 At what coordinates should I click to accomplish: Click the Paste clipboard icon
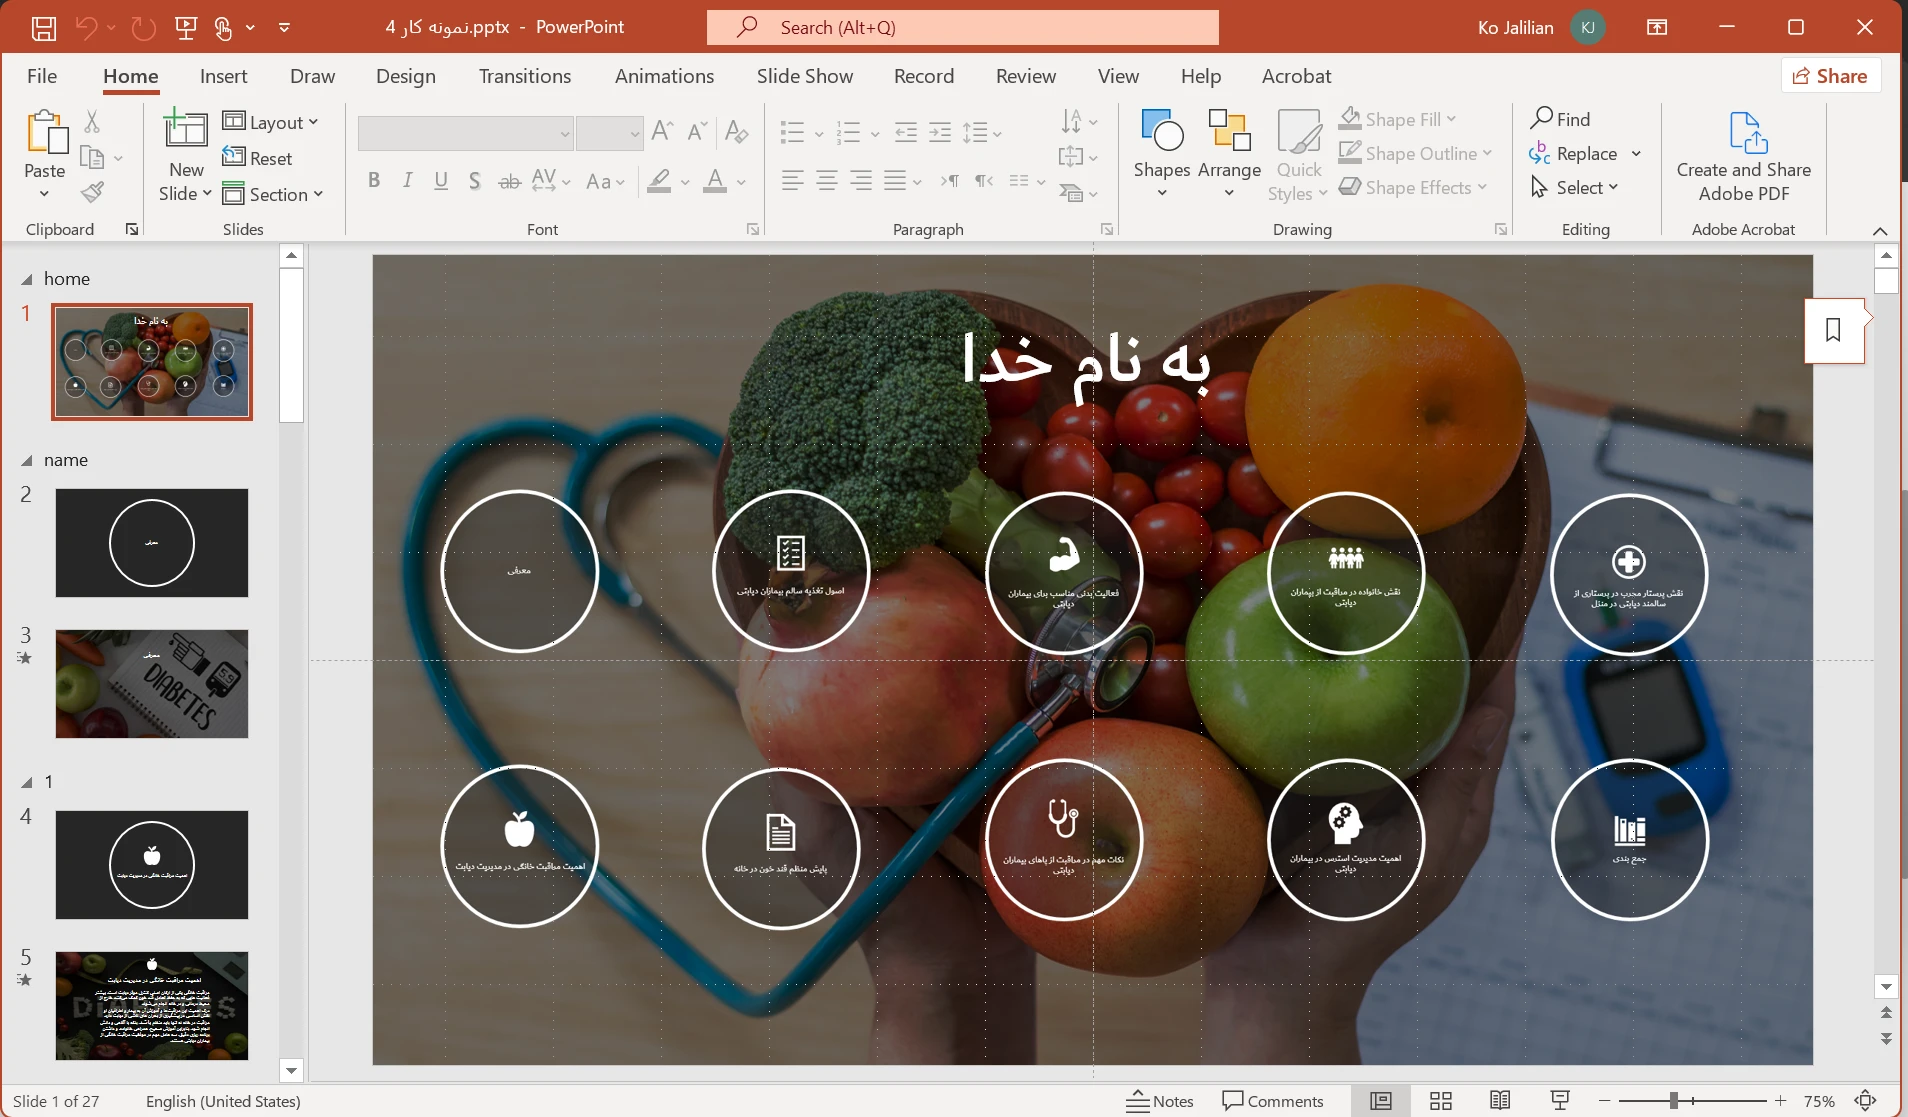pyautogui.click(x=46, y=132)
